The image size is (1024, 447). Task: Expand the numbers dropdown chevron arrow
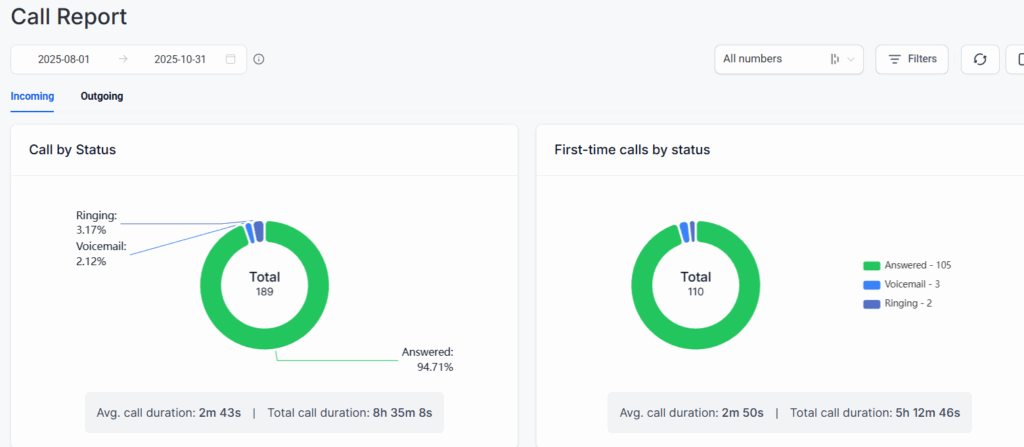click(852, 59)
